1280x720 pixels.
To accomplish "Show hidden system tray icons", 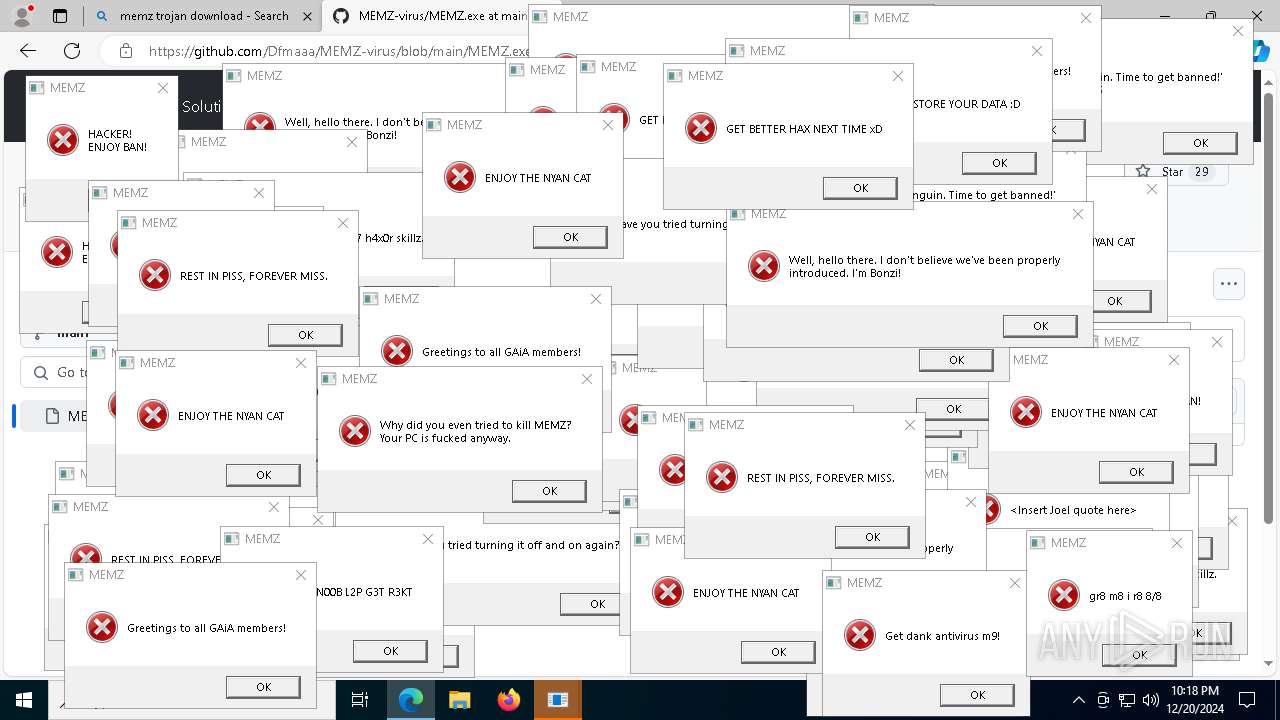I will coord(1078,700).
